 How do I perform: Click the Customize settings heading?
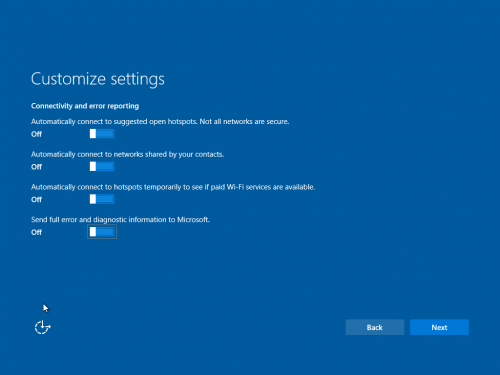tap(98, 79)
